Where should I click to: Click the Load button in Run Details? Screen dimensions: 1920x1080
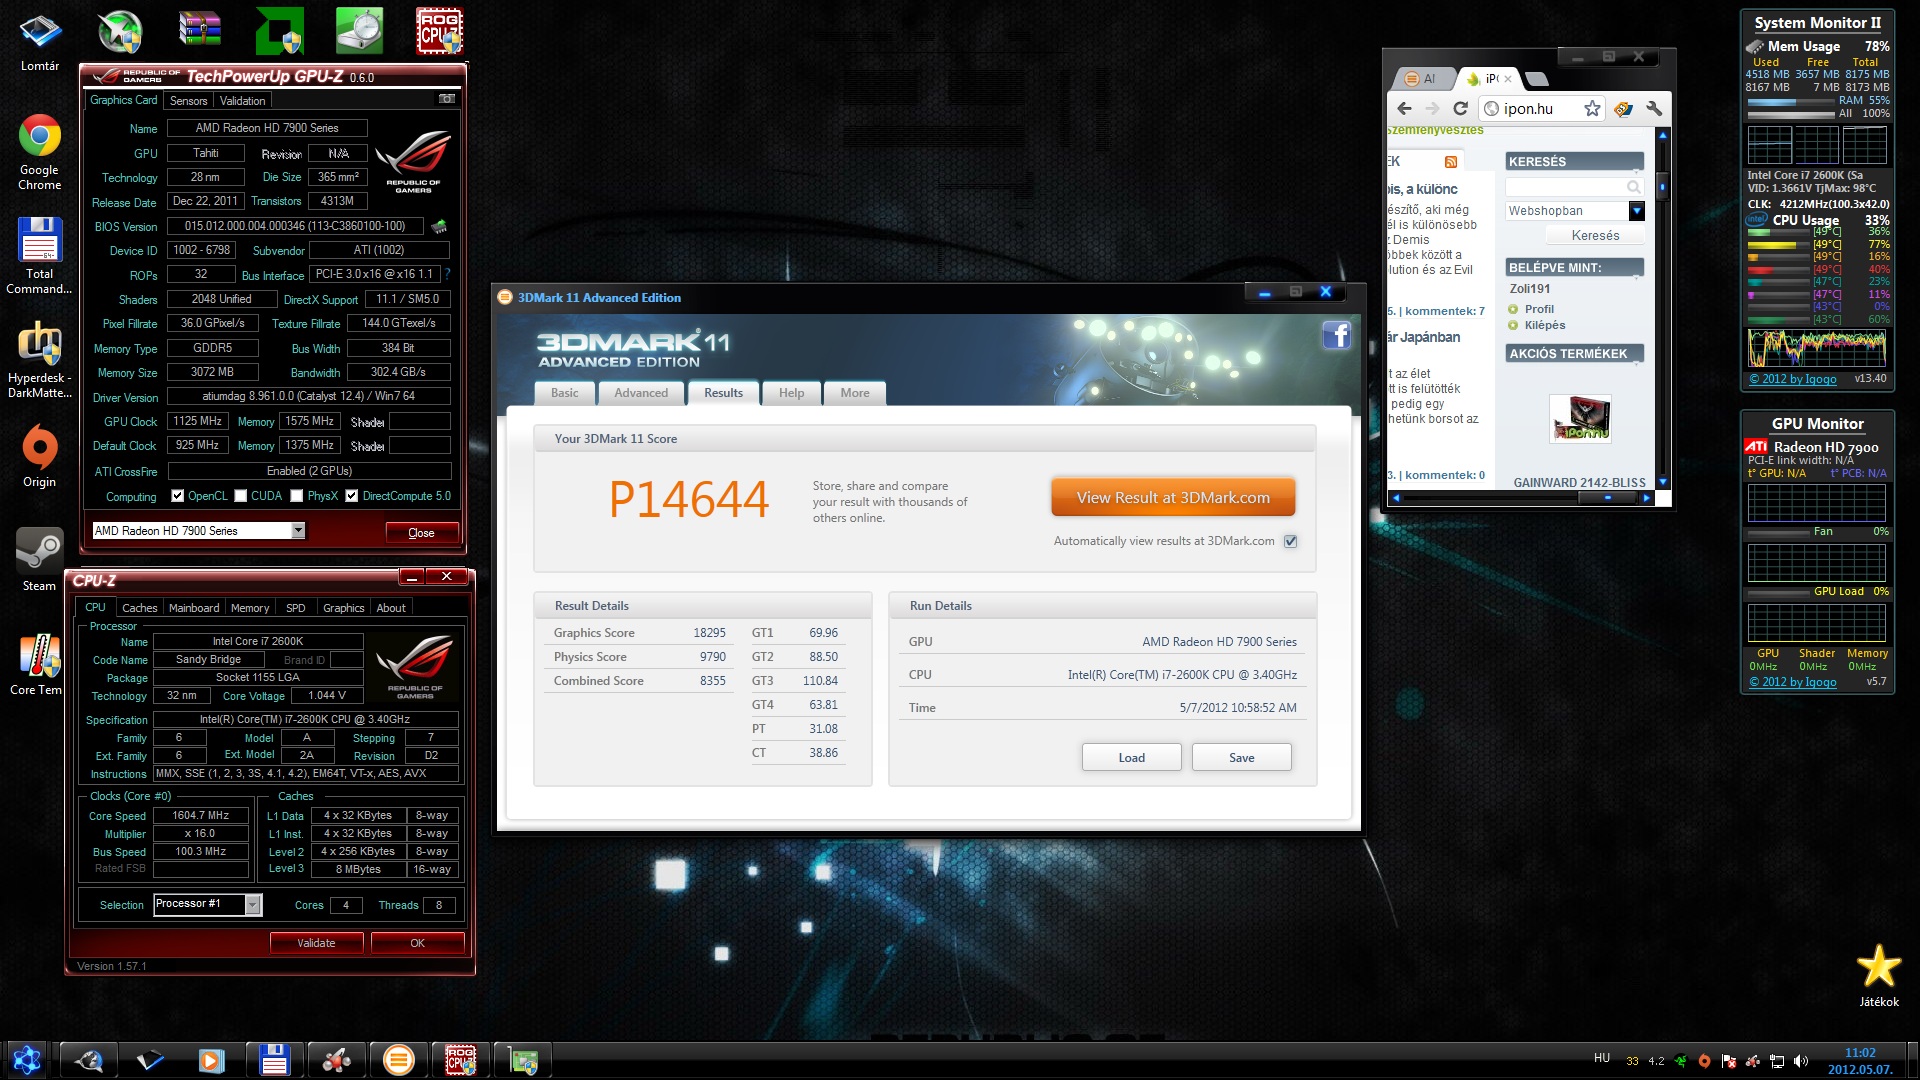pyautogui.click(x=1132, y=758)
